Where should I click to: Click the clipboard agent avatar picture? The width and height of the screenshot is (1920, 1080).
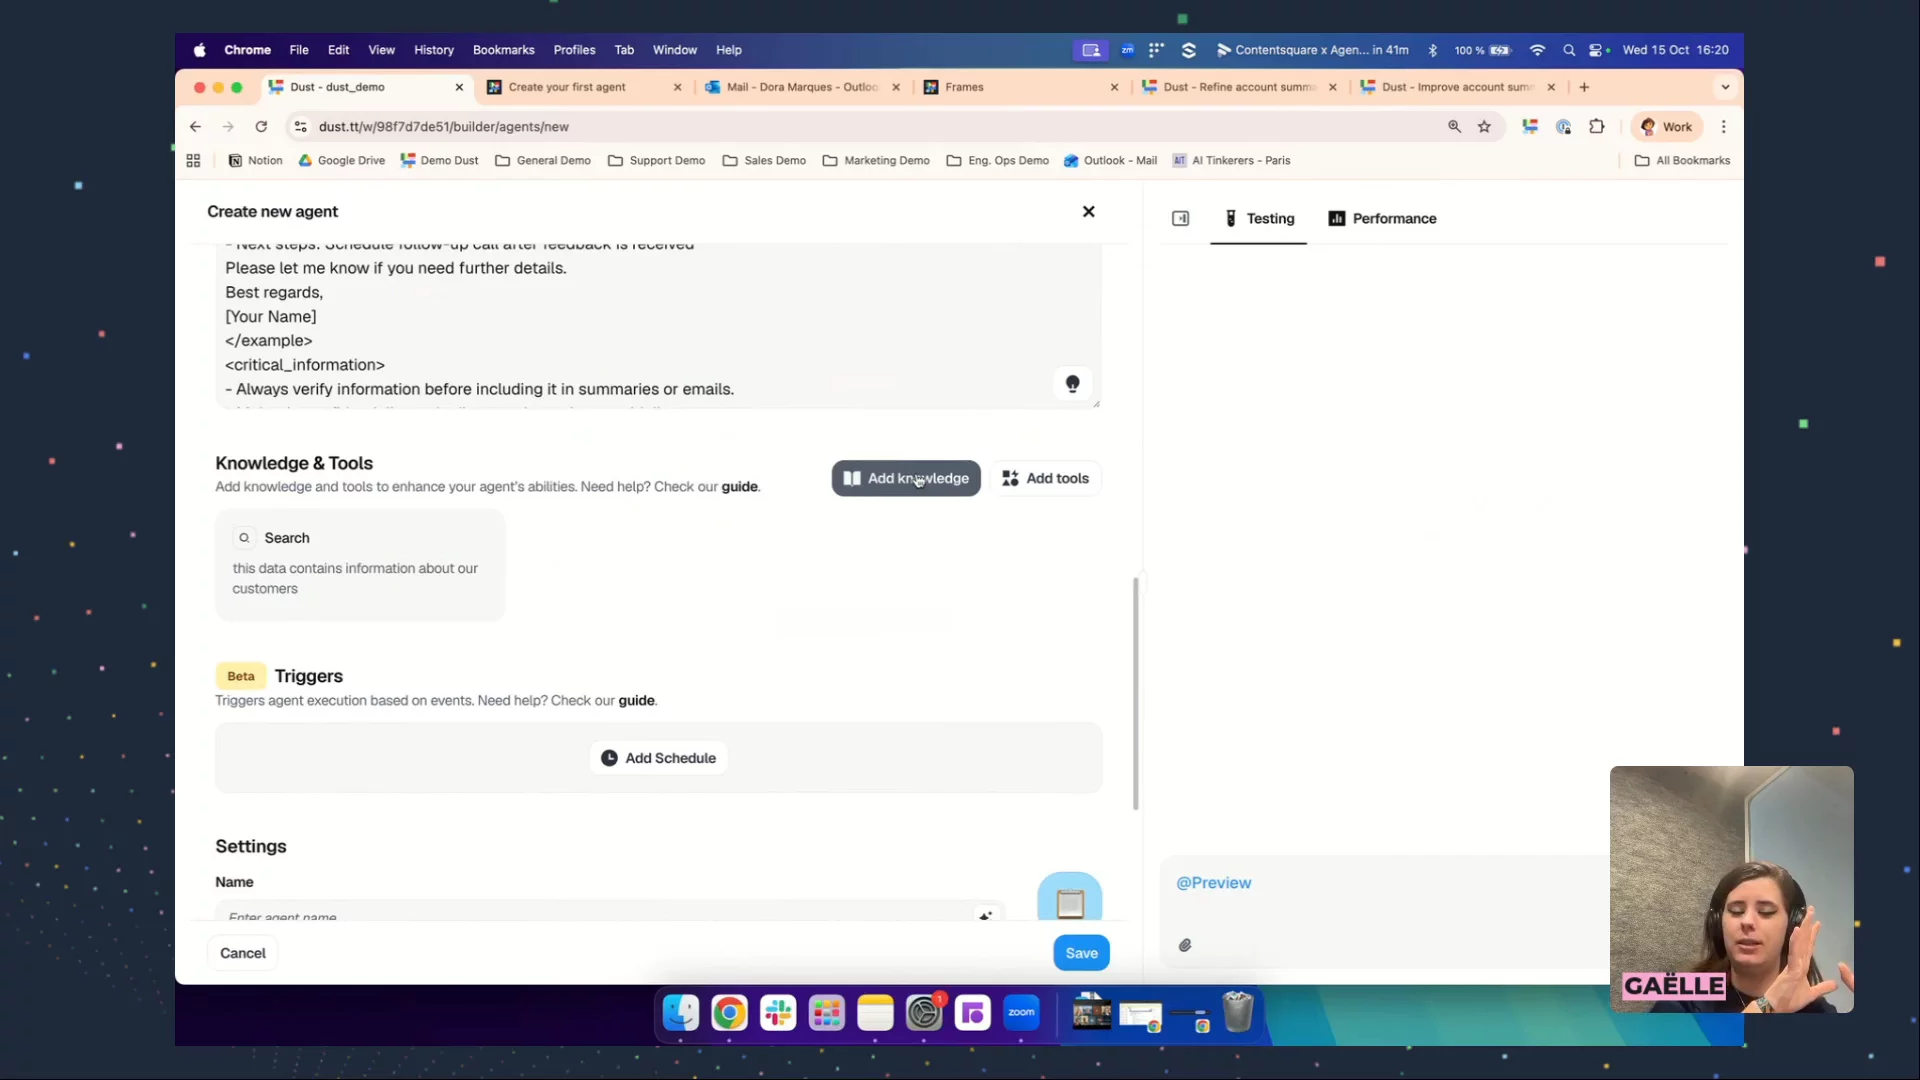coord(1069,899)
